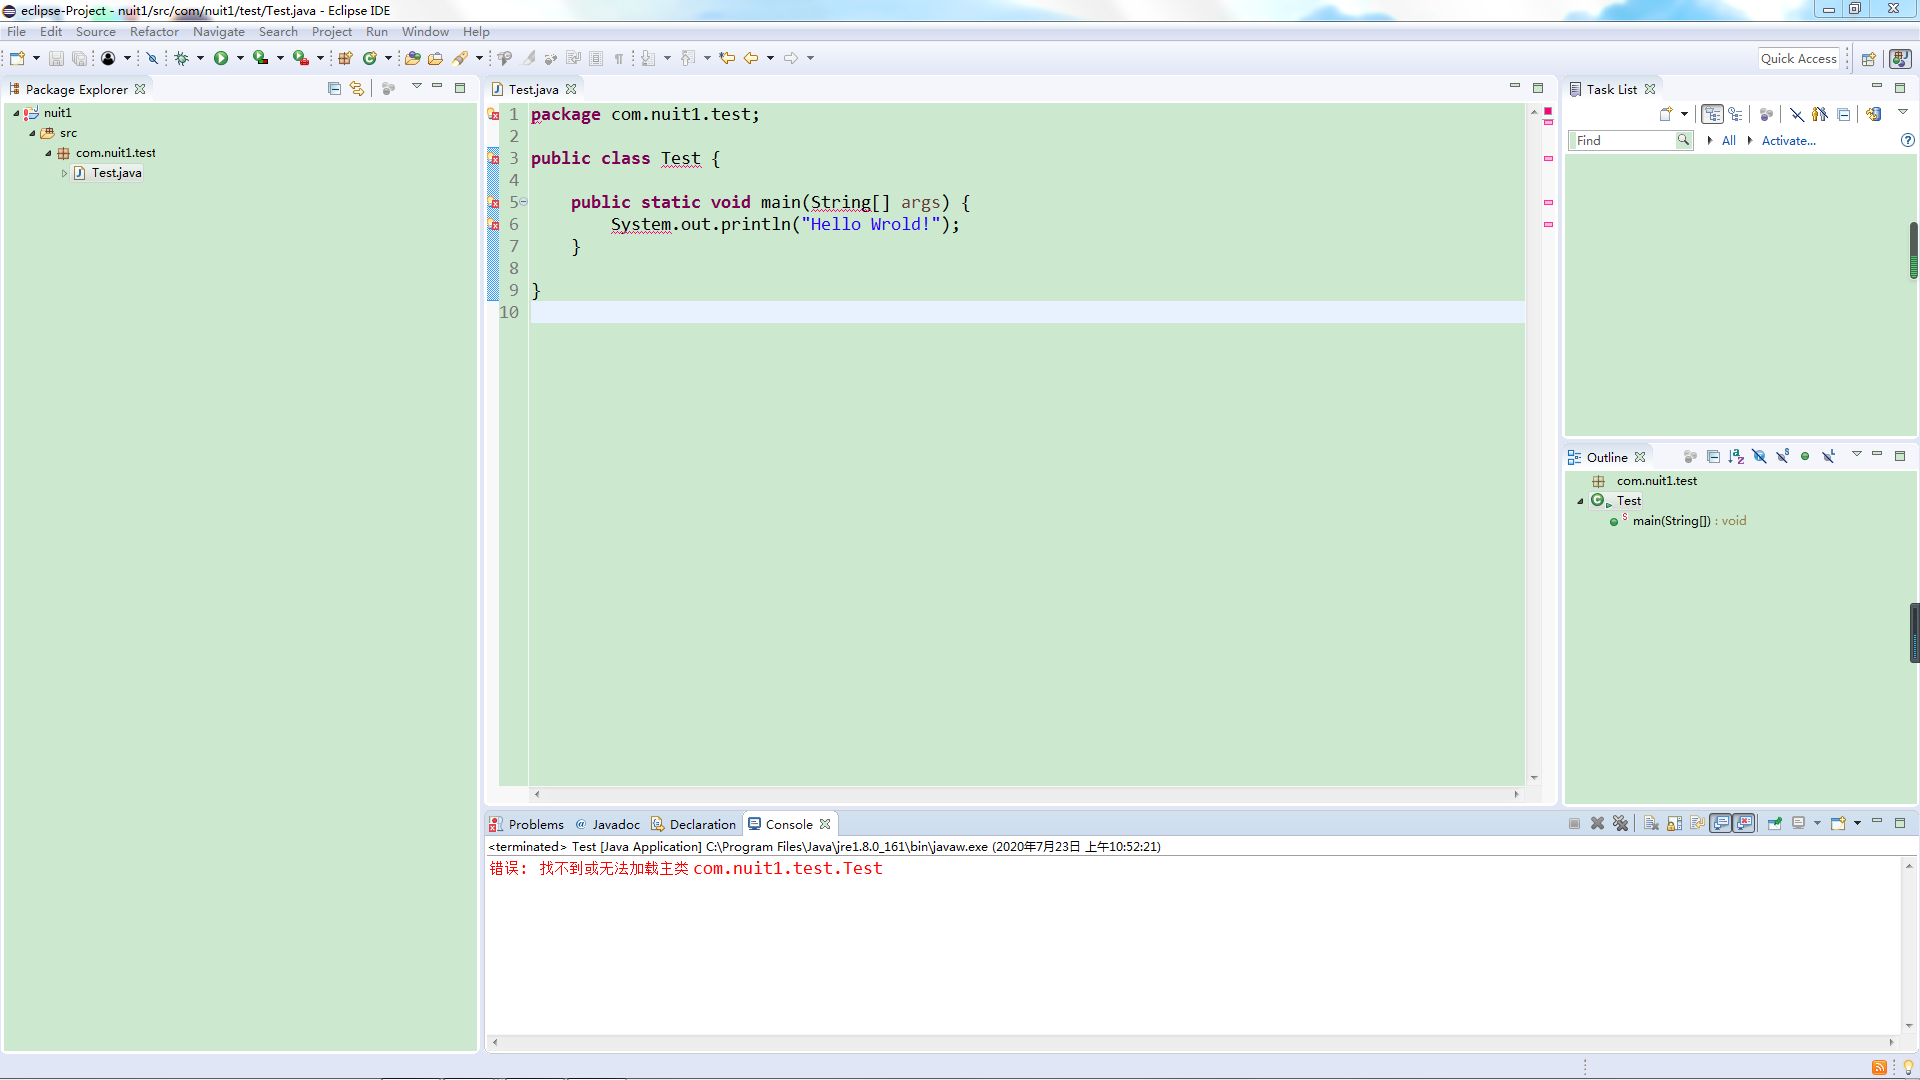The width and height of the screenshot is (1920, 1080).
Task: Toggle Hide Static Members in Outline
Action: (x=1782, y=457)
